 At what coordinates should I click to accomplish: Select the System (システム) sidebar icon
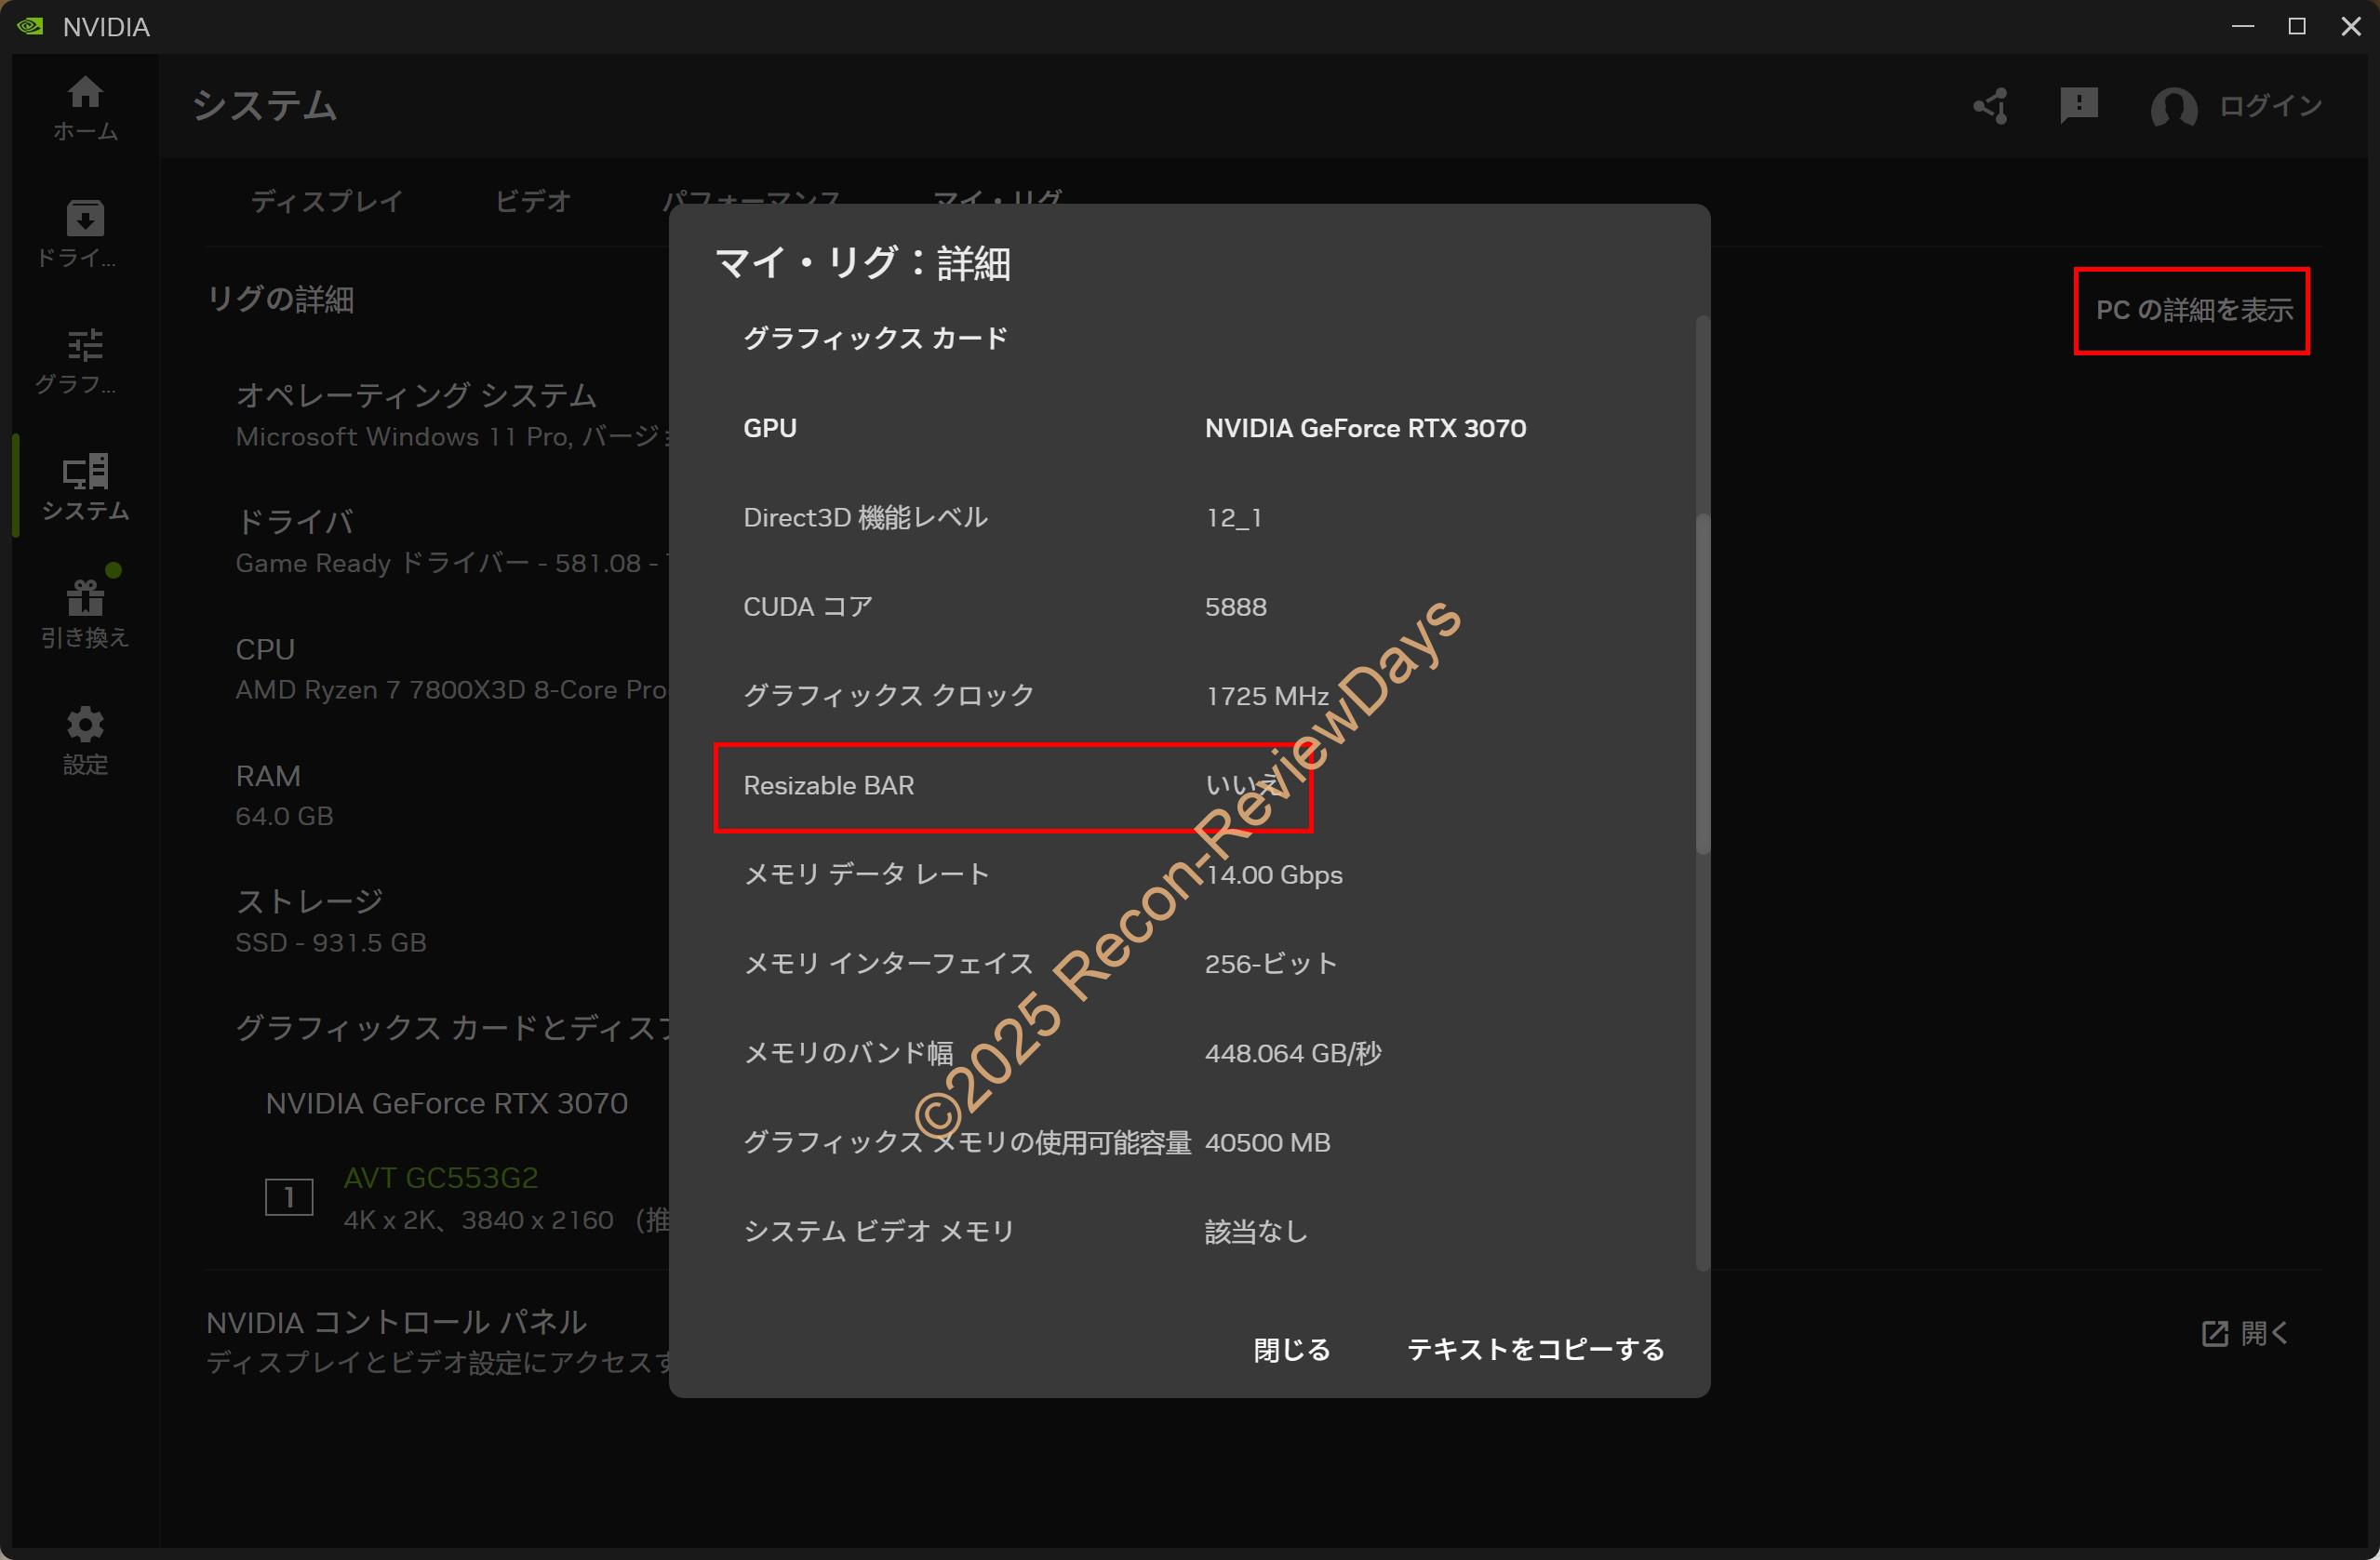click(85, 486)
